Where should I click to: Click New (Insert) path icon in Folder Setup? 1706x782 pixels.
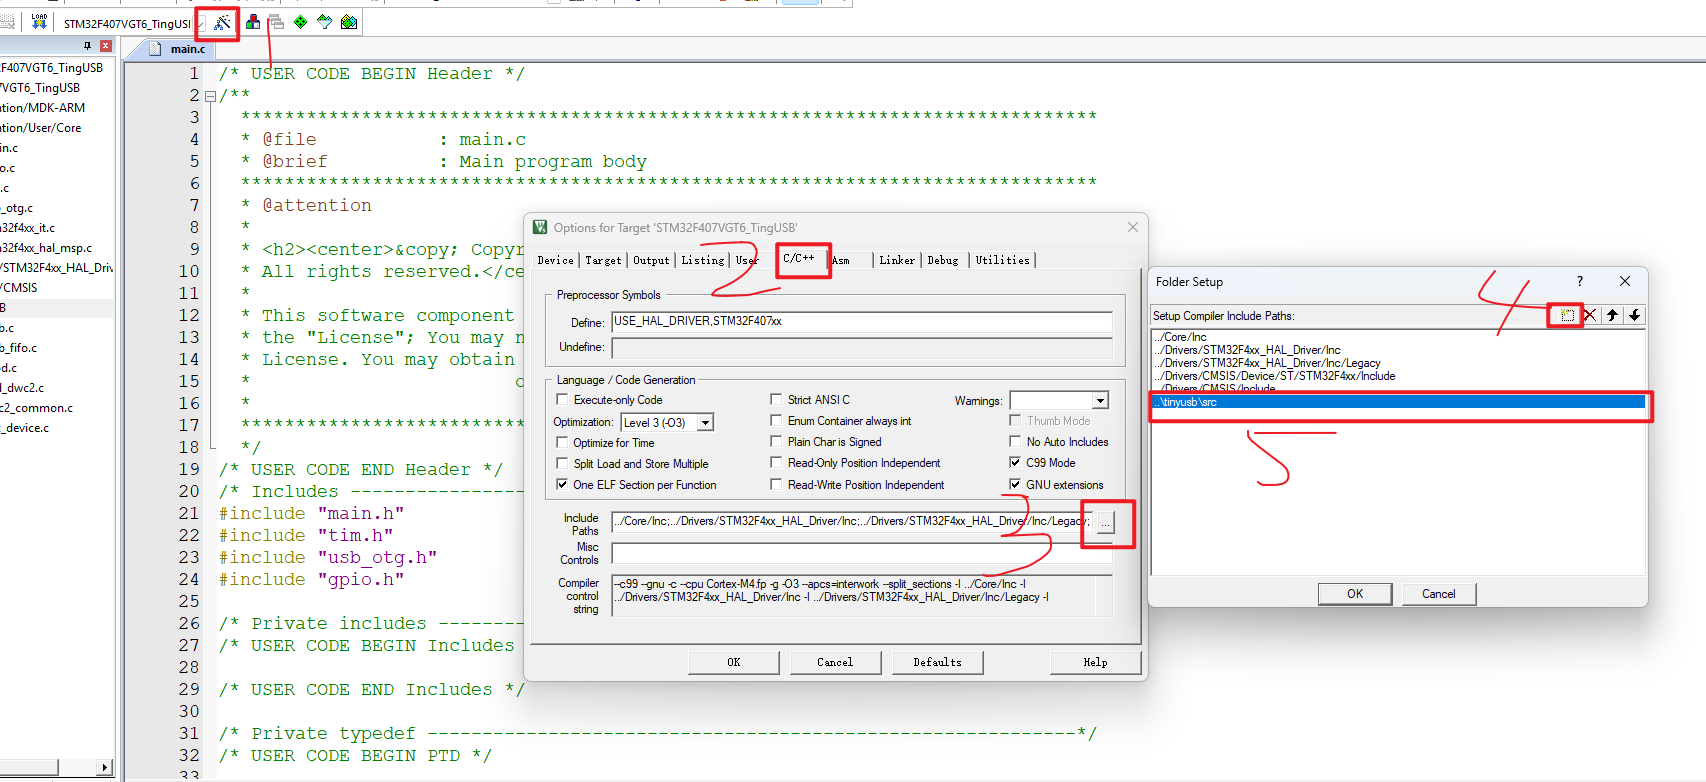point(1567,315)
